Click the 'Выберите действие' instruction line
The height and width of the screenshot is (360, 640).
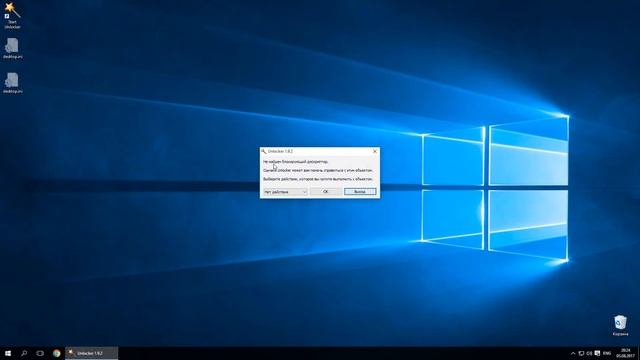[x=318, y=179]
